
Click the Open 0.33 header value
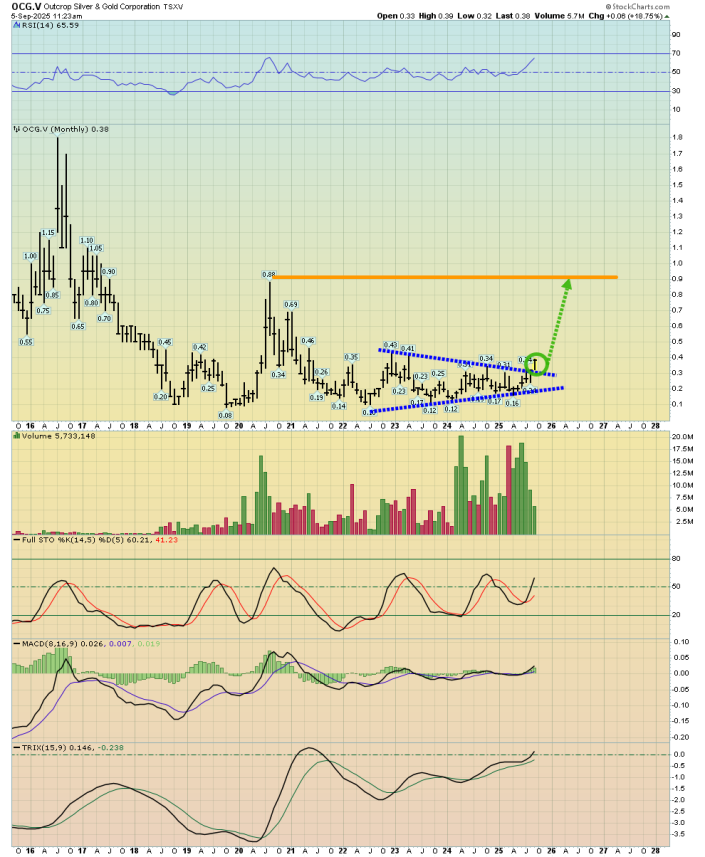396,16
